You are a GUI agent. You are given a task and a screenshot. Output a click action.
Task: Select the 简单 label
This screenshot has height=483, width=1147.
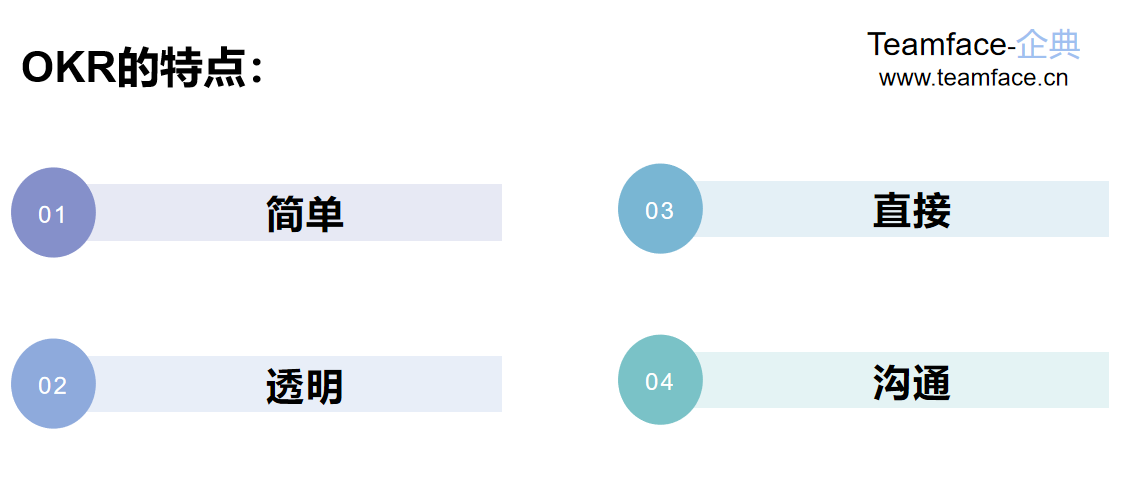[x=304, y=214]
